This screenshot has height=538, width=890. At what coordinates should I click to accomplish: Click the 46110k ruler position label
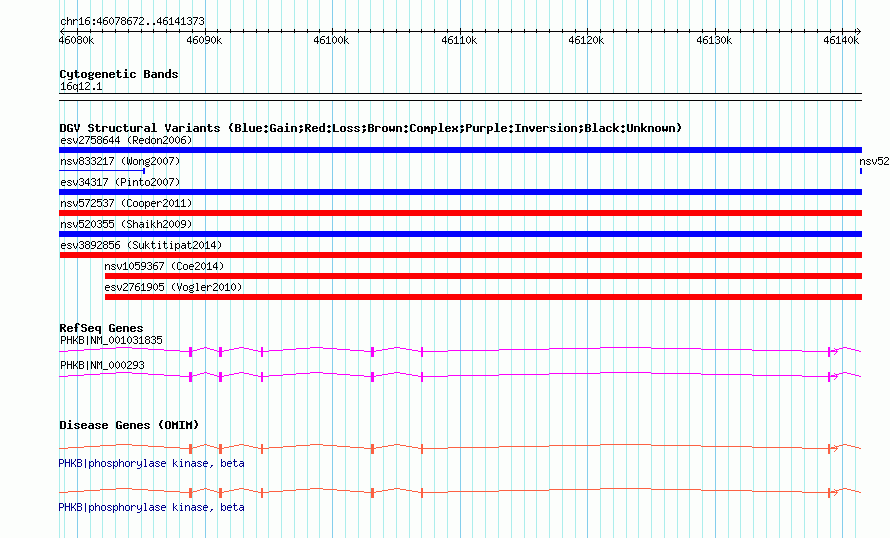tap(459, 40)
